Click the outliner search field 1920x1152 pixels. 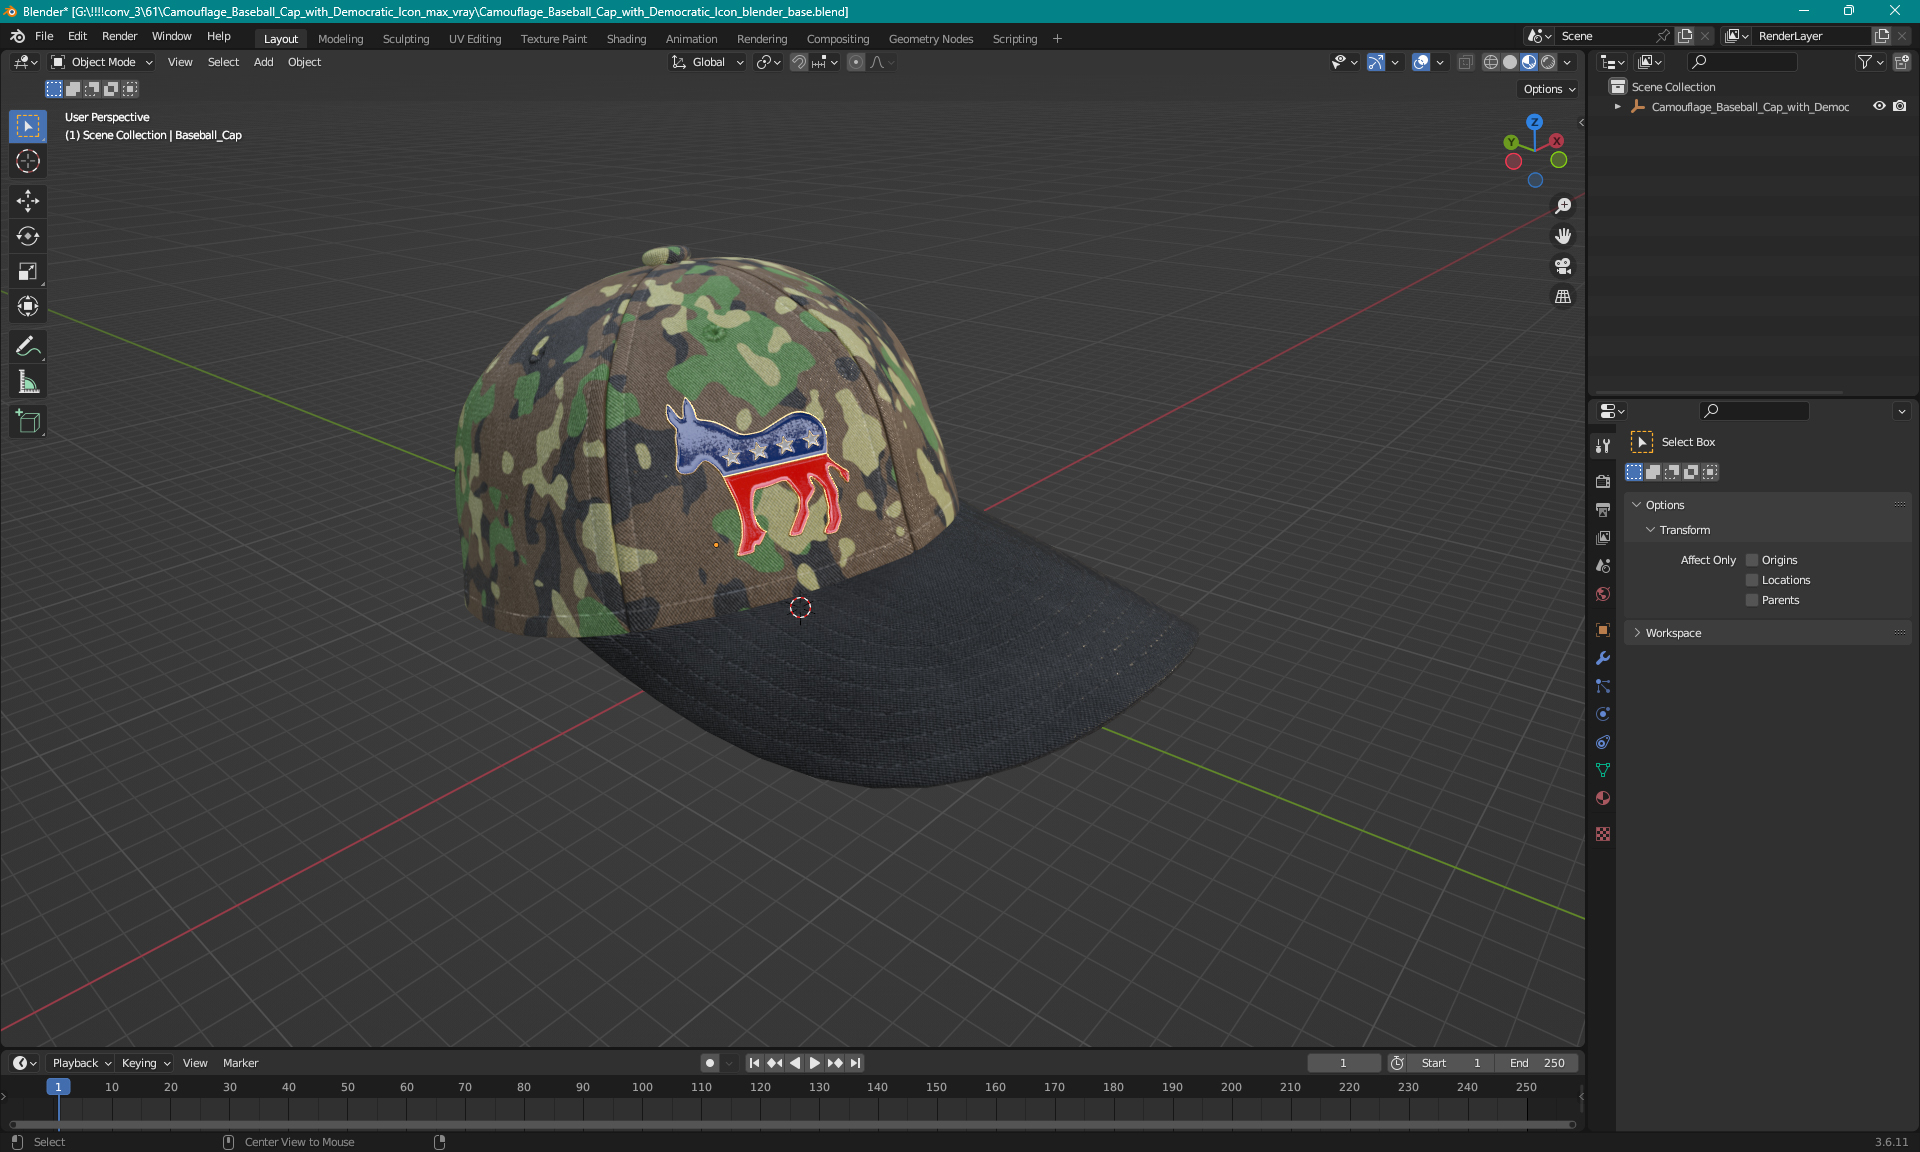pos(1742,62)
